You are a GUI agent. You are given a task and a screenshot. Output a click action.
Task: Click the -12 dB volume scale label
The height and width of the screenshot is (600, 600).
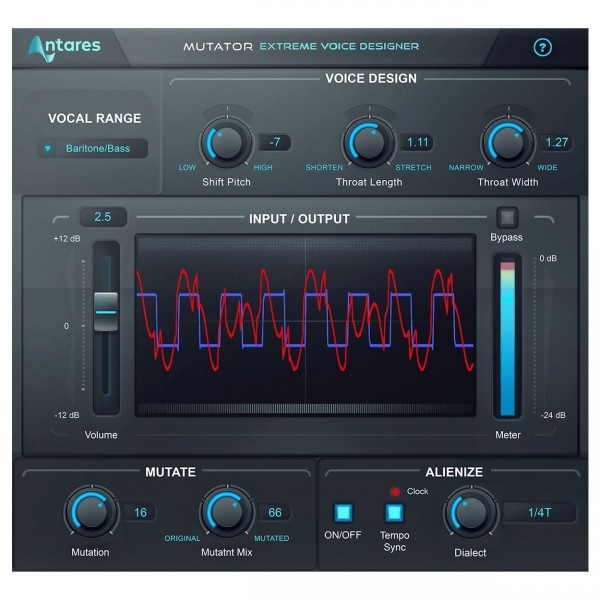point(67,415)
